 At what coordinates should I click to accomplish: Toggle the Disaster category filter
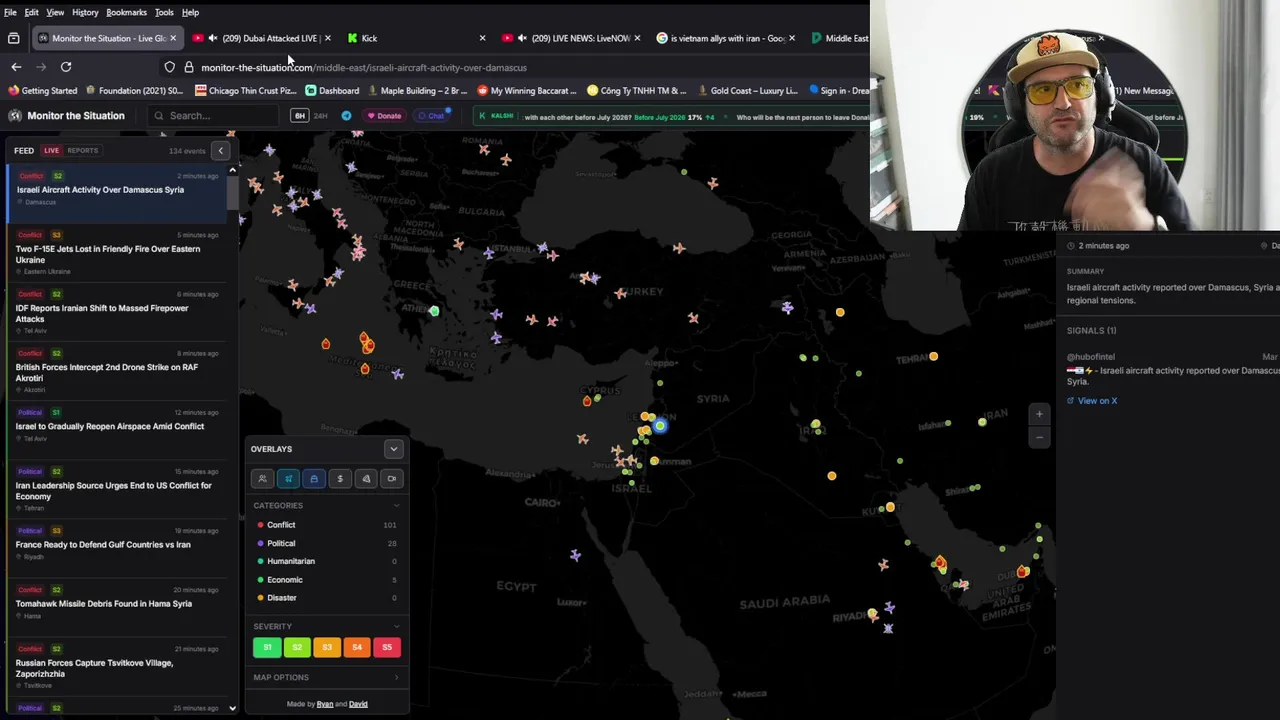pyautogui.click(x=327, y=598)
